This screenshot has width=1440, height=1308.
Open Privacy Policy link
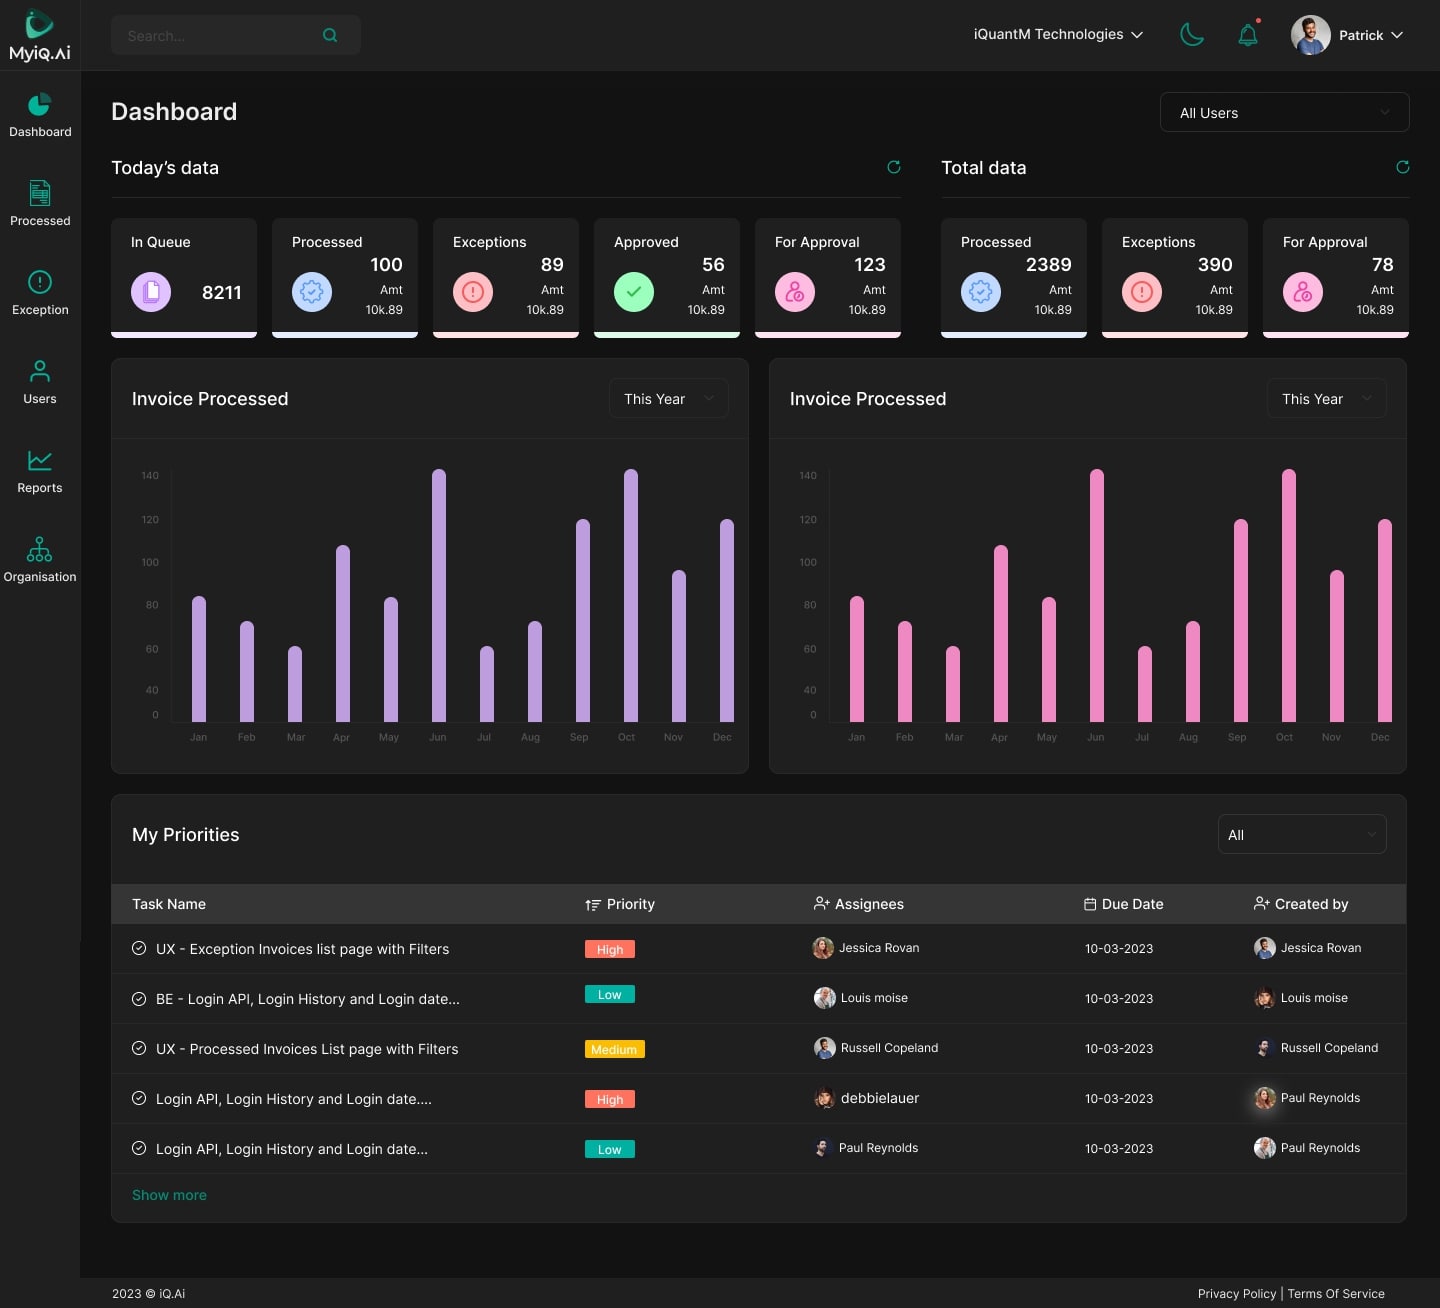1237,1293
